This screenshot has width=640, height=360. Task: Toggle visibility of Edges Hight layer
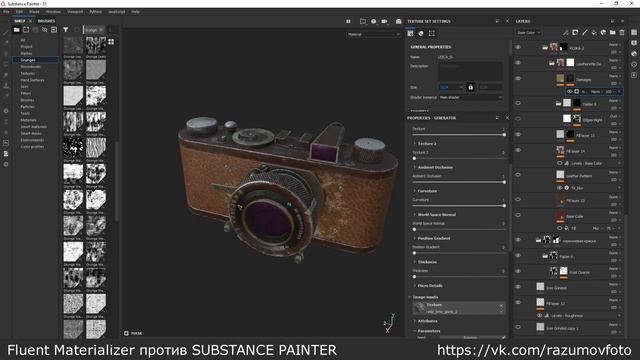(518, 119)
